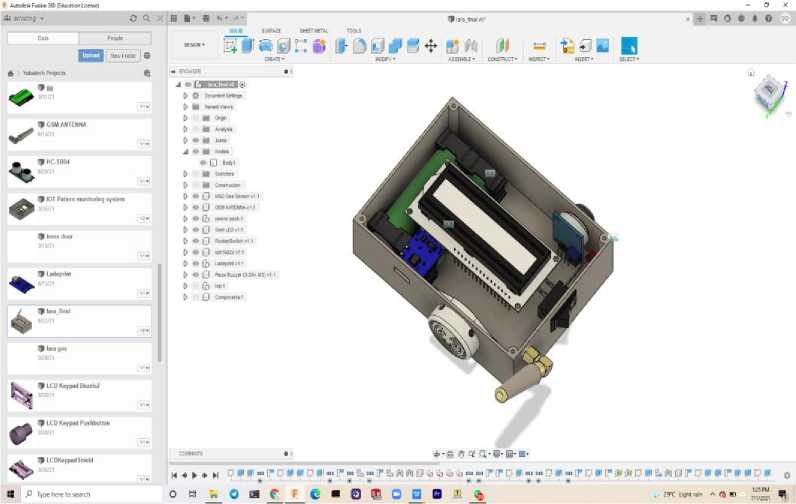The height and width of the screenshot is (504, 796).
Task: Open the LCD Keypad Pushbutton thumbnail
Action: pyautogui.click(x=22, y=432)
